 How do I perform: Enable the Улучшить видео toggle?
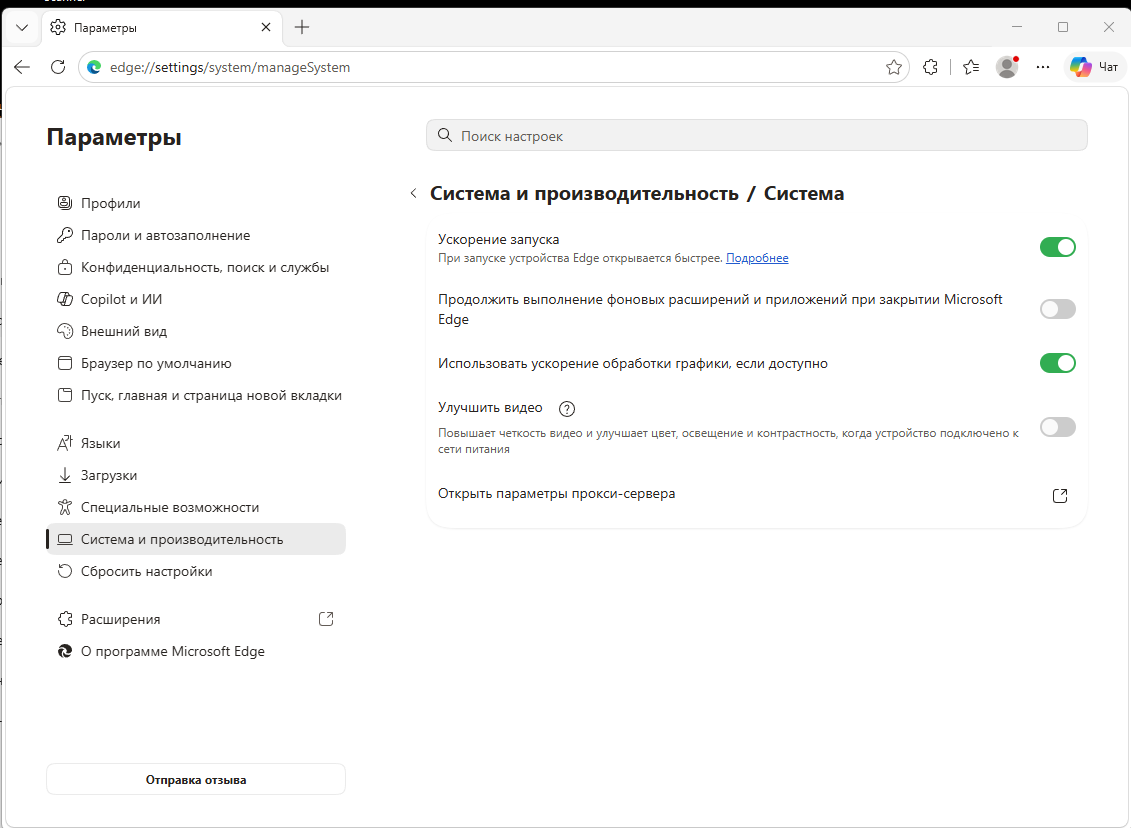(1057, 427)
